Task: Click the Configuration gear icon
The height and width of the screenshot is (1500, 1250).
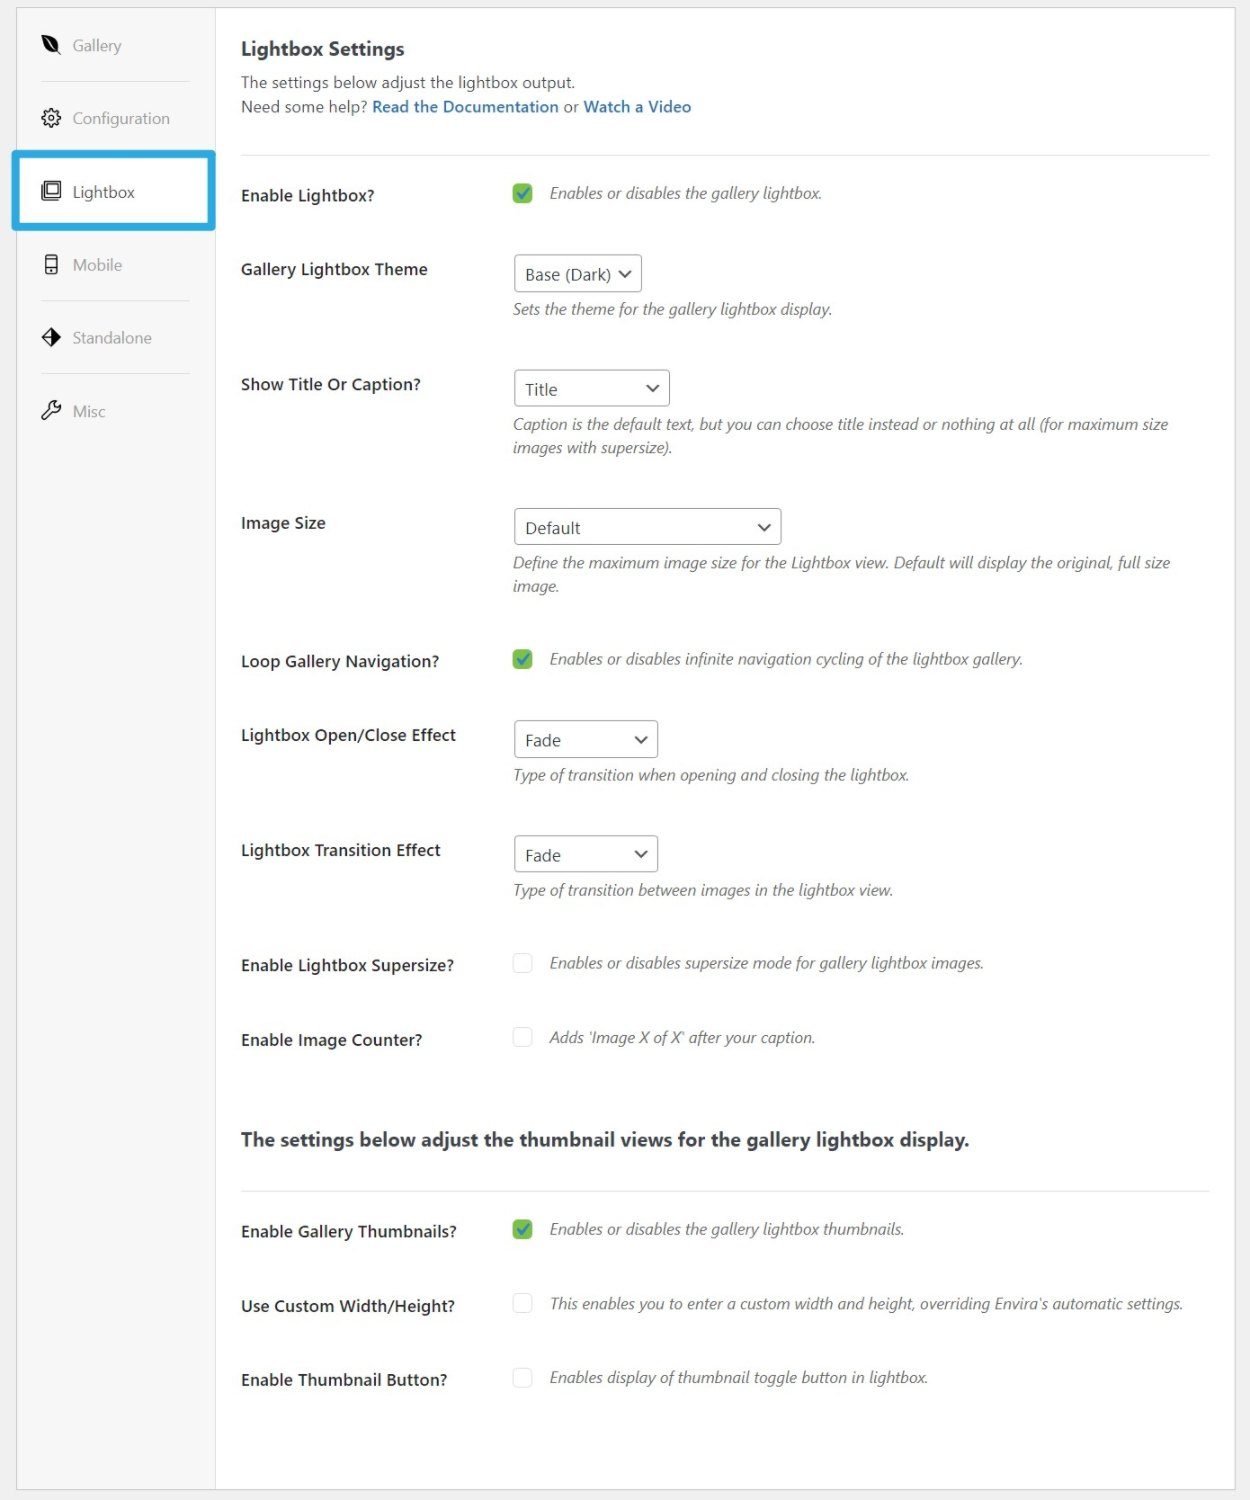Action: tap(51, 118)
